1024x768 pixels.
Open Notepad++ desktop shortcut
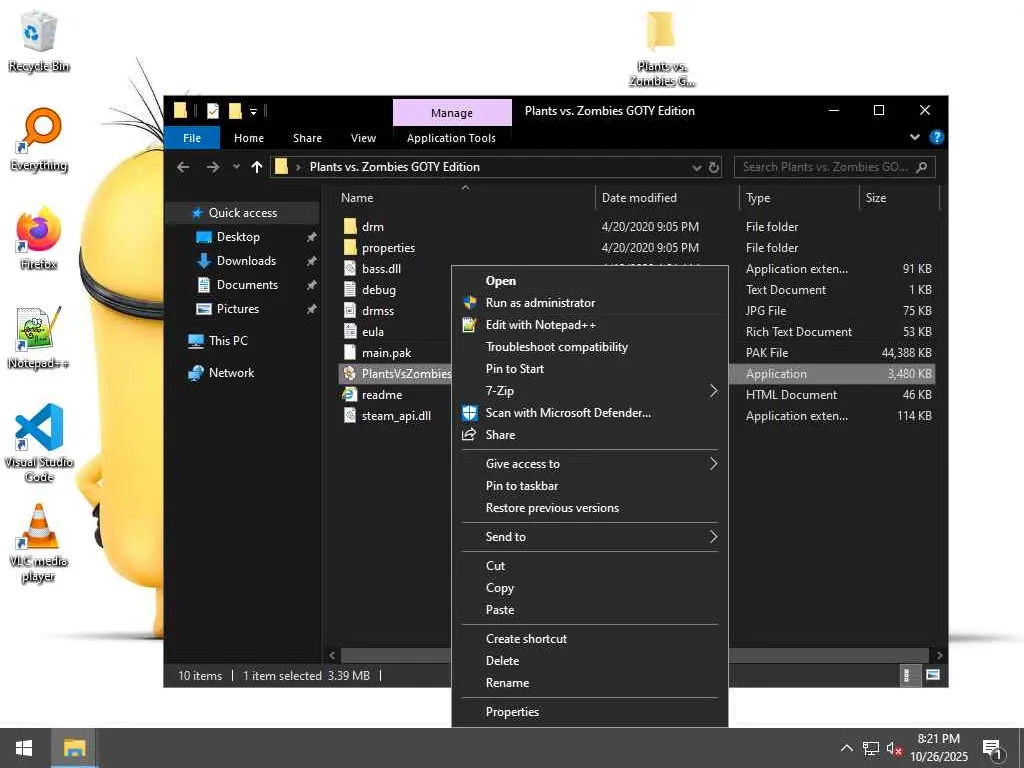pyautogui.click(x=39, y=338)
